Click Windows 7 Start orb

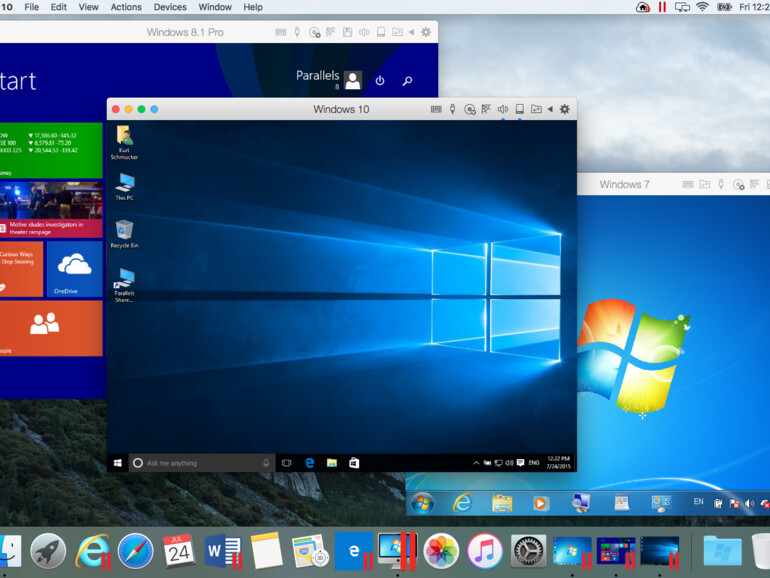[x=422, y=504]
